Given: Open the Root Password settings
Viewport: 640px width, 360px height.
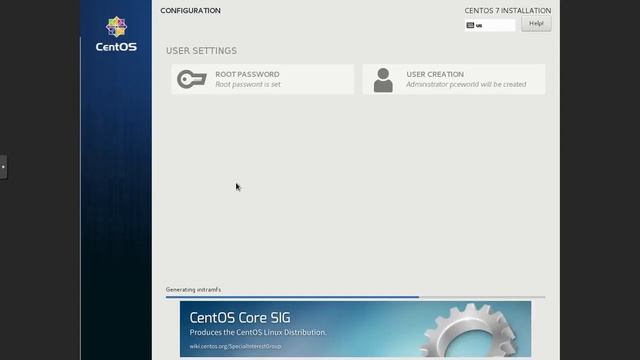Looking at the screenshot, I should pyautogui.click(x=262, y=79).
